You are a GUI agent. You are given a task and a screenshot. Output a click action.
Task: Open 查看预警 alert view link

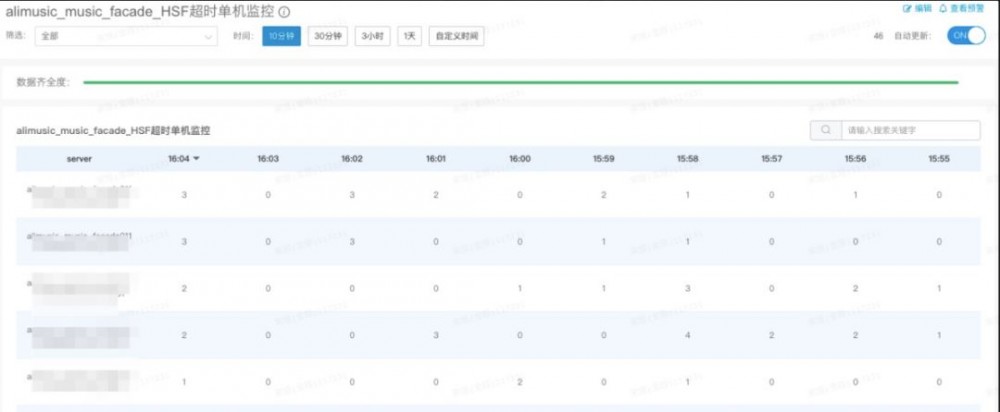tap(961, 9)
